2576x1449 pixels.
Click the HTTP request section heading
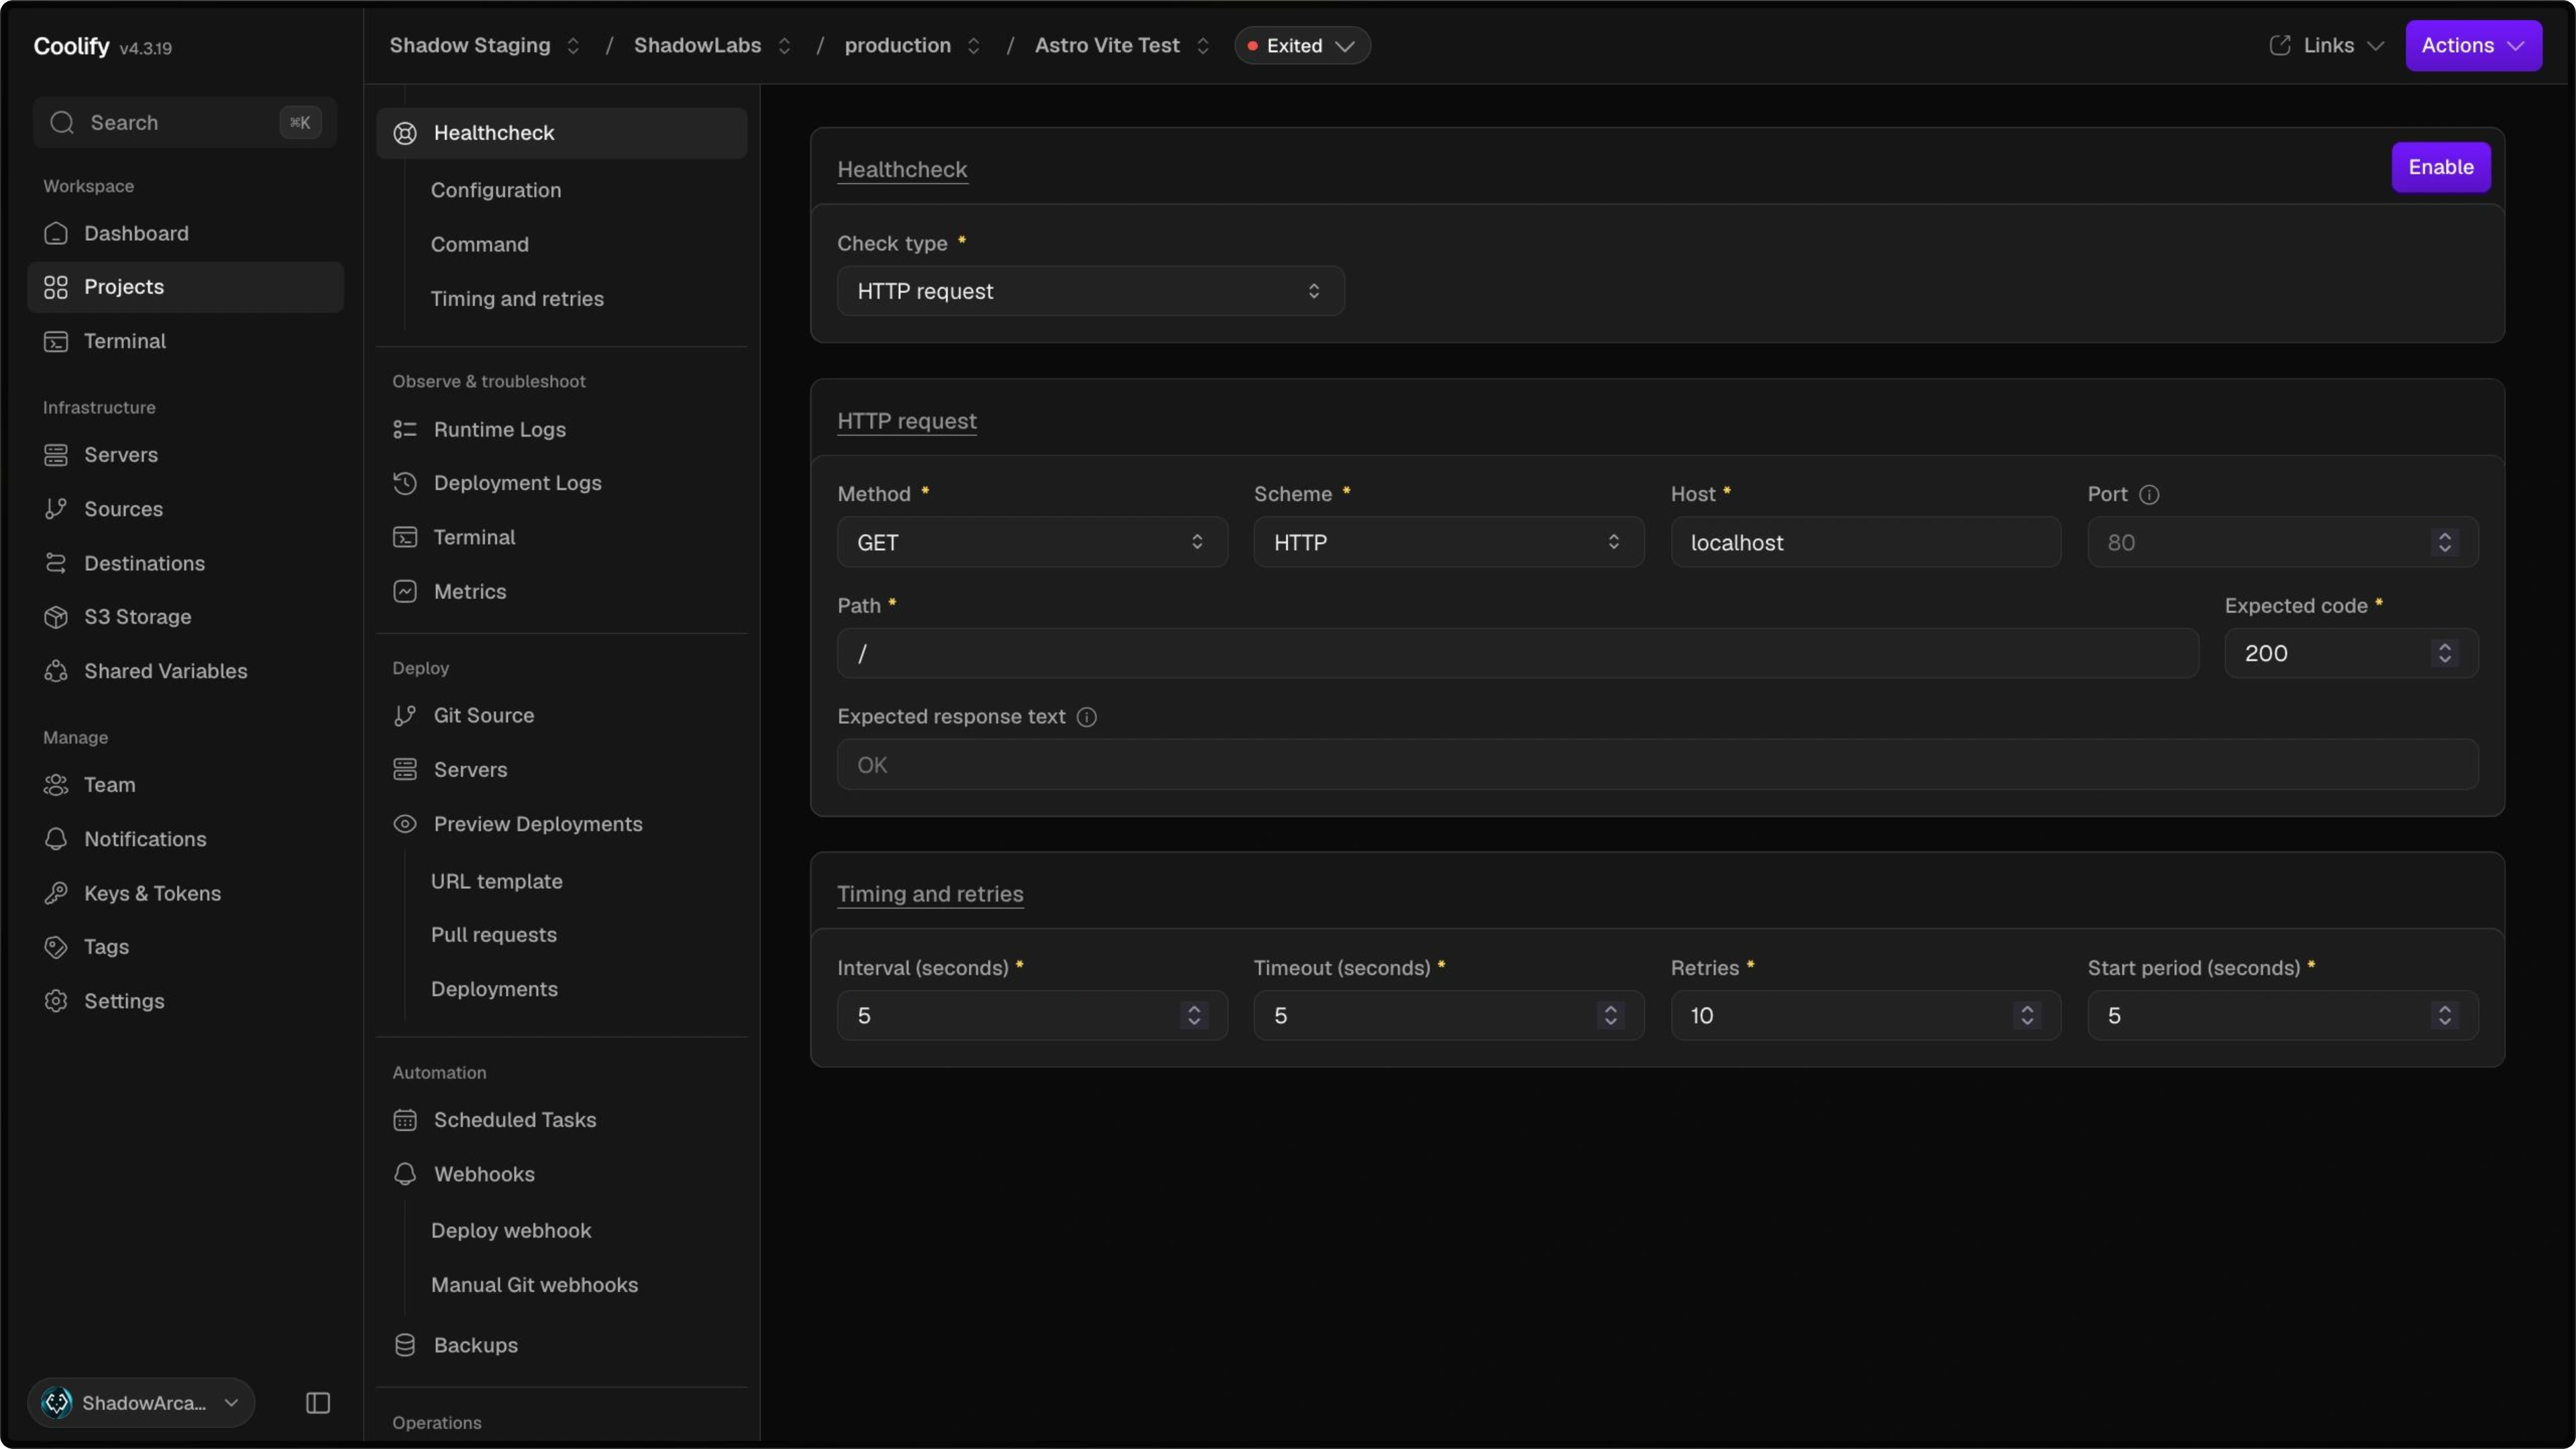[x=907, y=421]
